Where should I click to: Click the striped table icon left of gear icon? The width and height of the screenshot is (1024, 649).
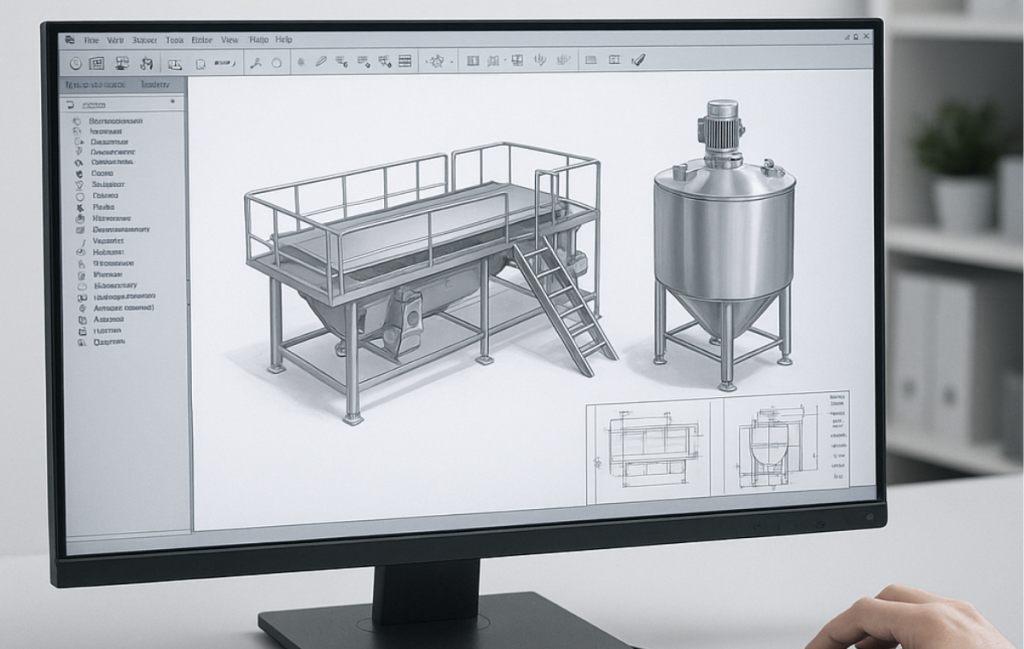pyautogui.click(x=405, y=62)
